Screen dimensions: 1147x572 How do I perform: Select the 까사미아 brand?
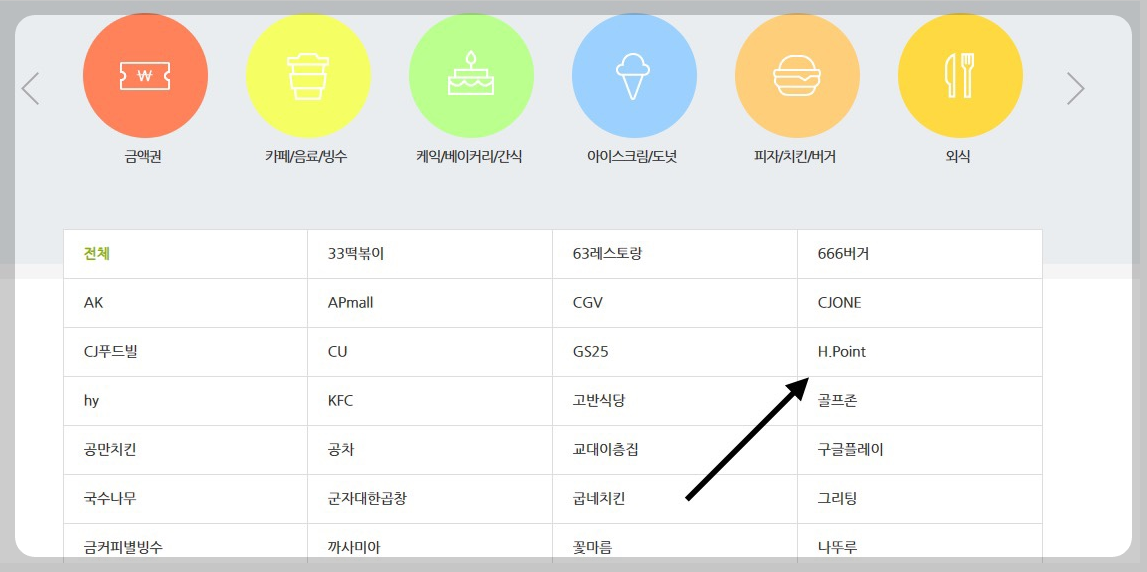[x=430, y=543]
